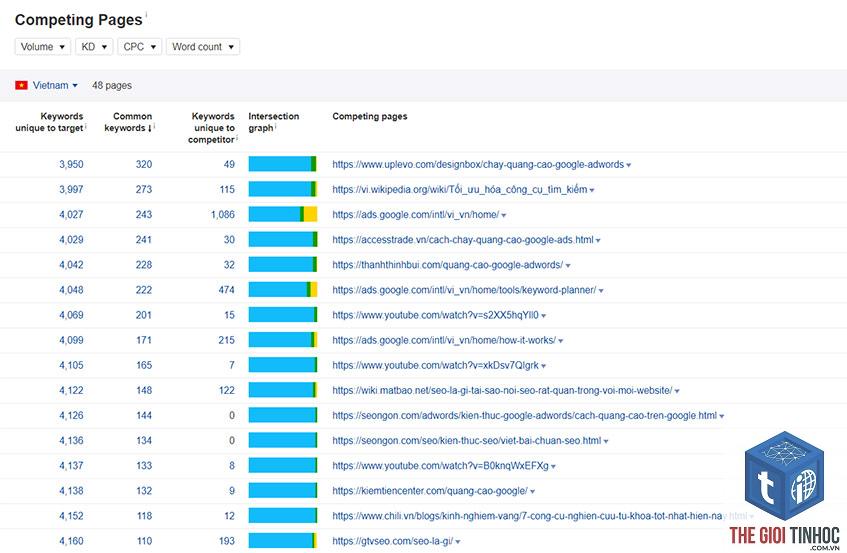Expand arrow next to accesstrade.vn URL
Image resolution: width=847 pixels, height=553 pixels.
pos(598,241)
